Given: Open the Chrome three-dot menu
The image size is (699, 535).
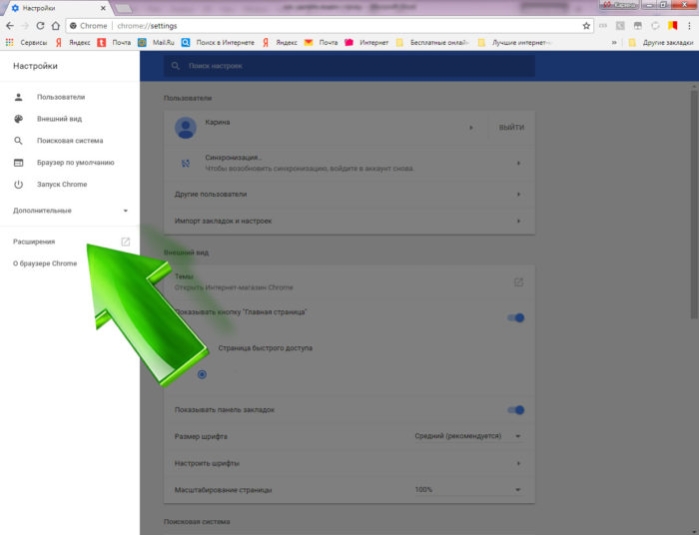Looking at the screenshot, I should coord(689,26).
